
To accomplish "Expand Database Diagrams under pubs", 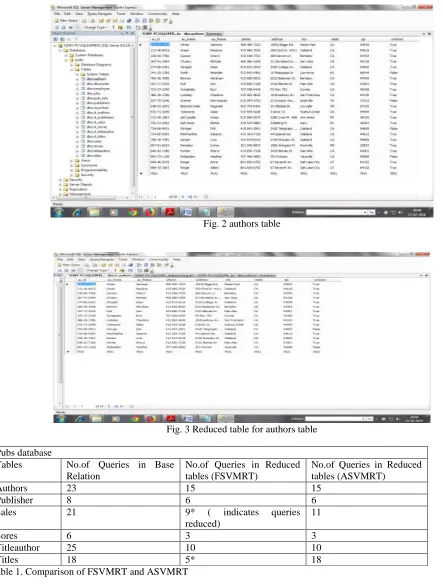I will (x=72, y=65).
